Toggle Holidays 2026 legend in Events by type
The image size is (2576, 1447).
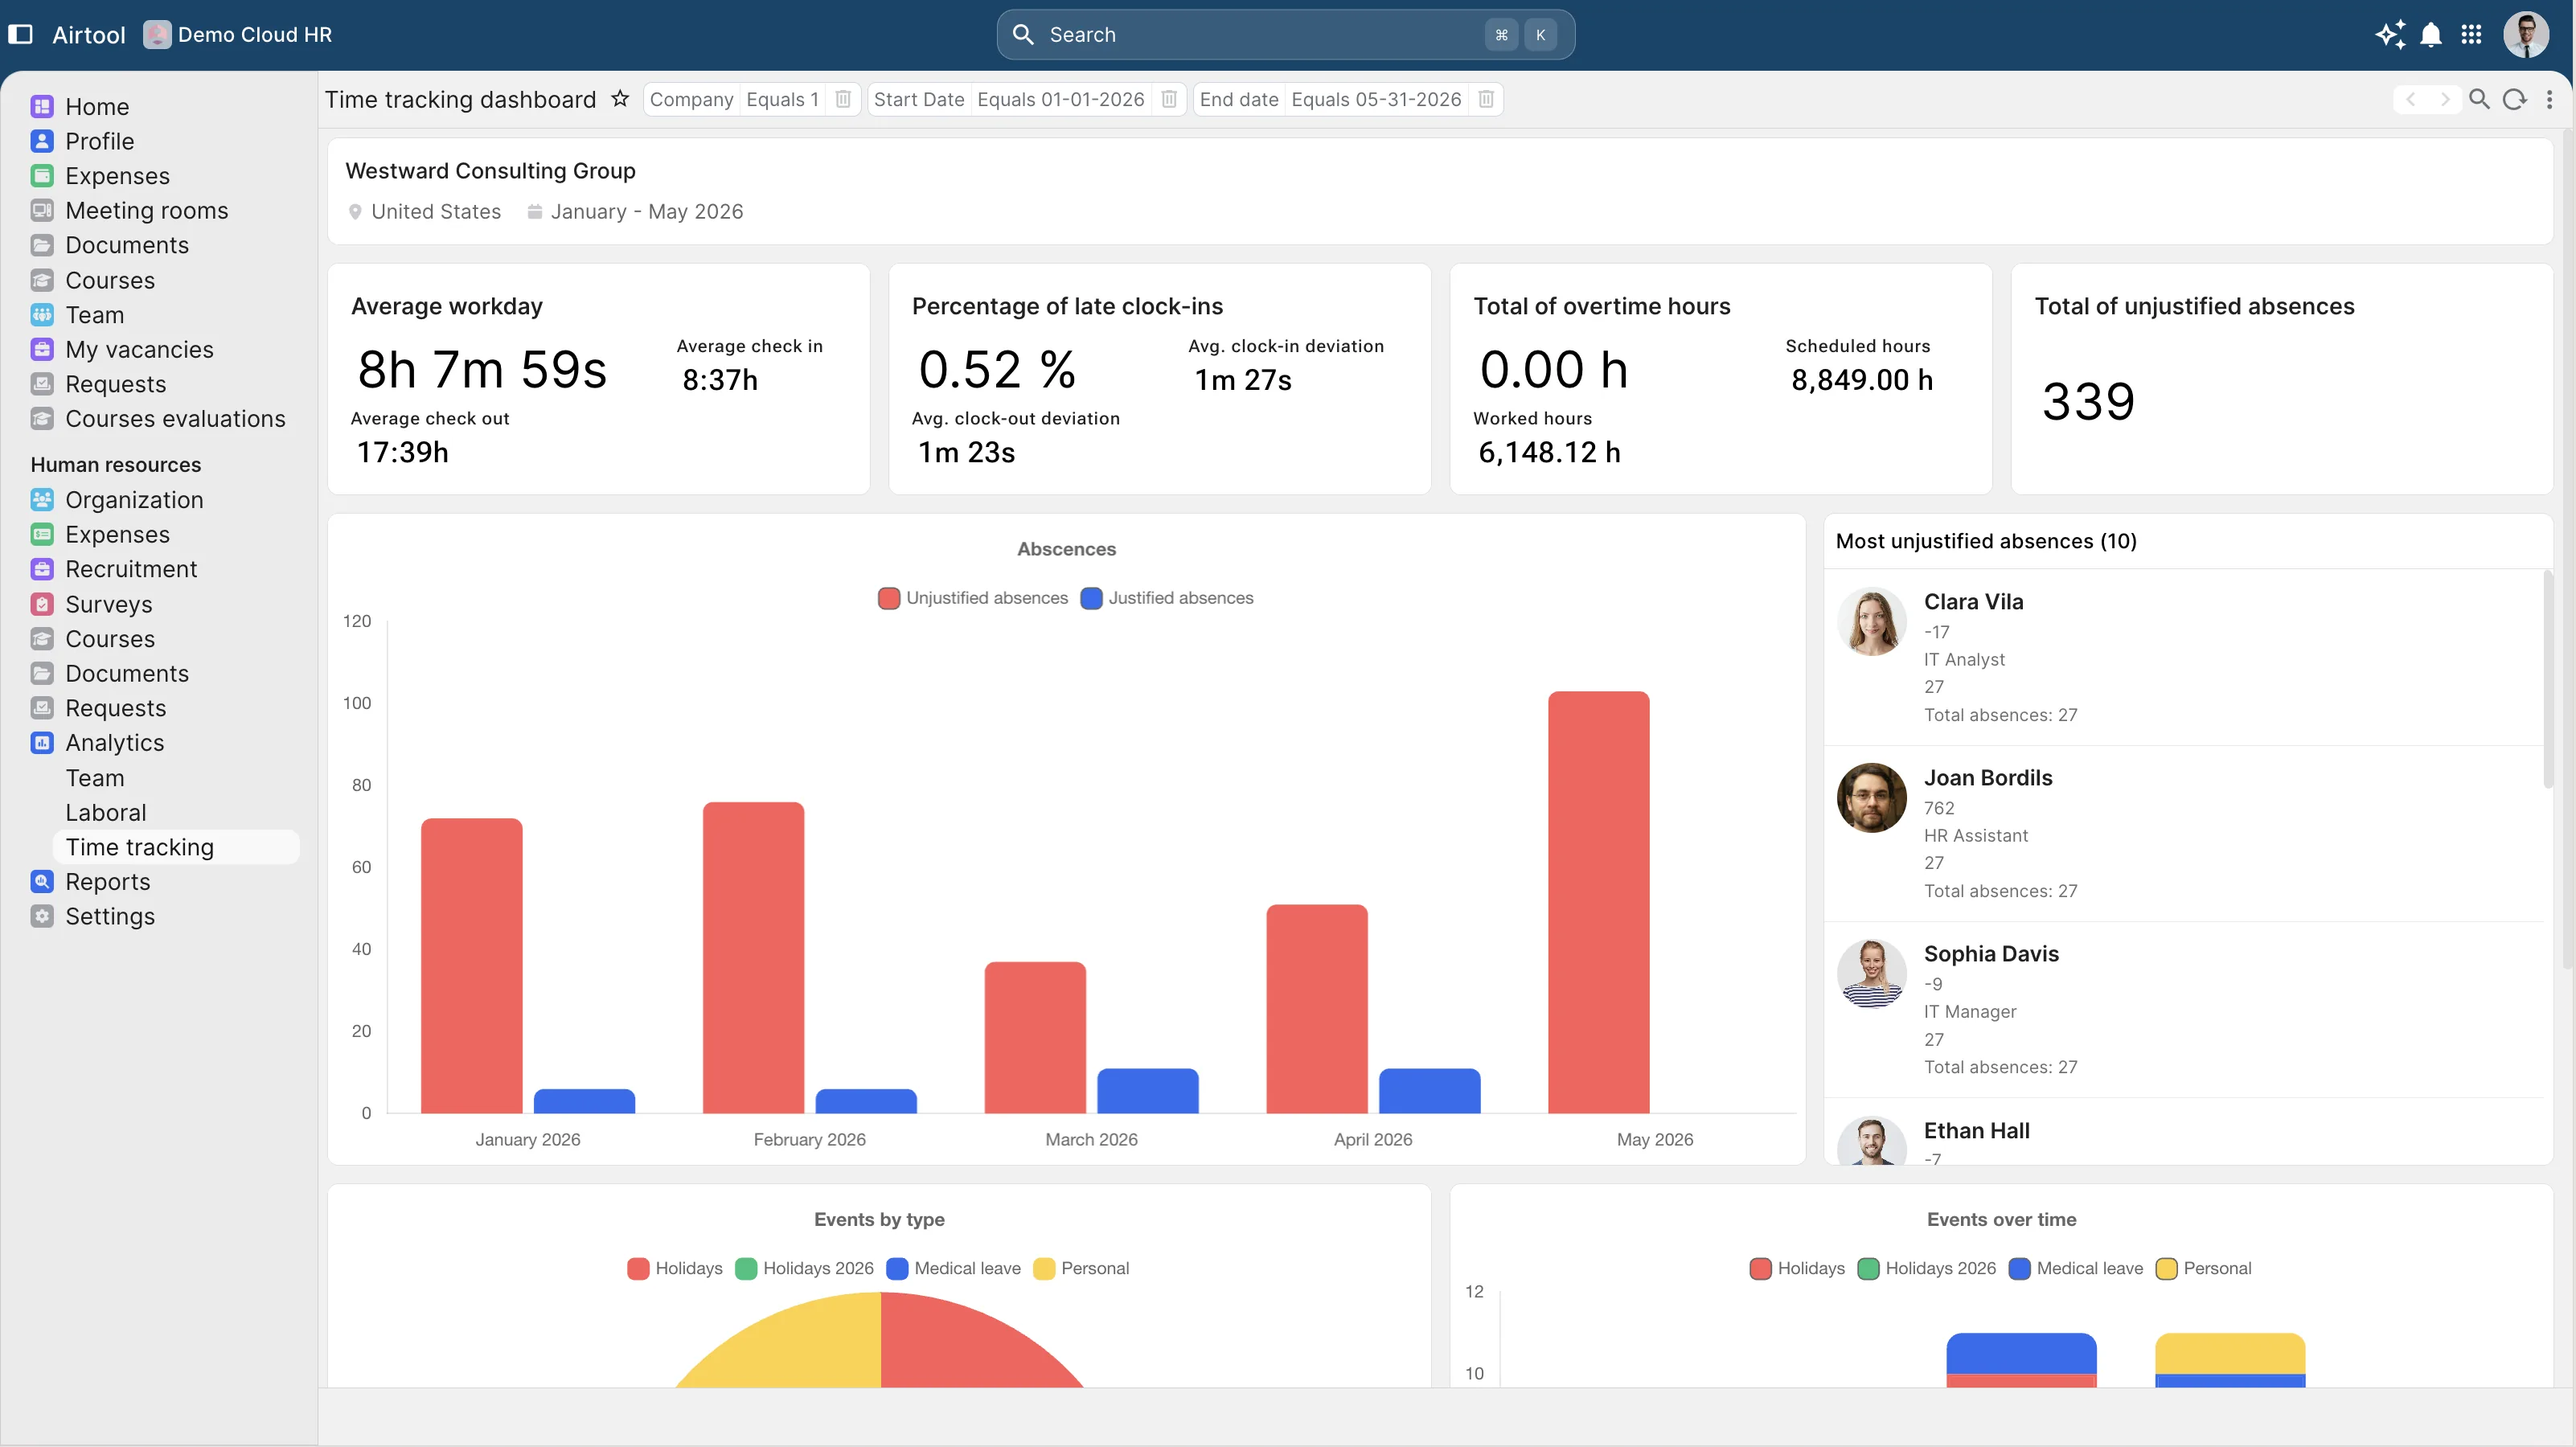(804, 1268)
